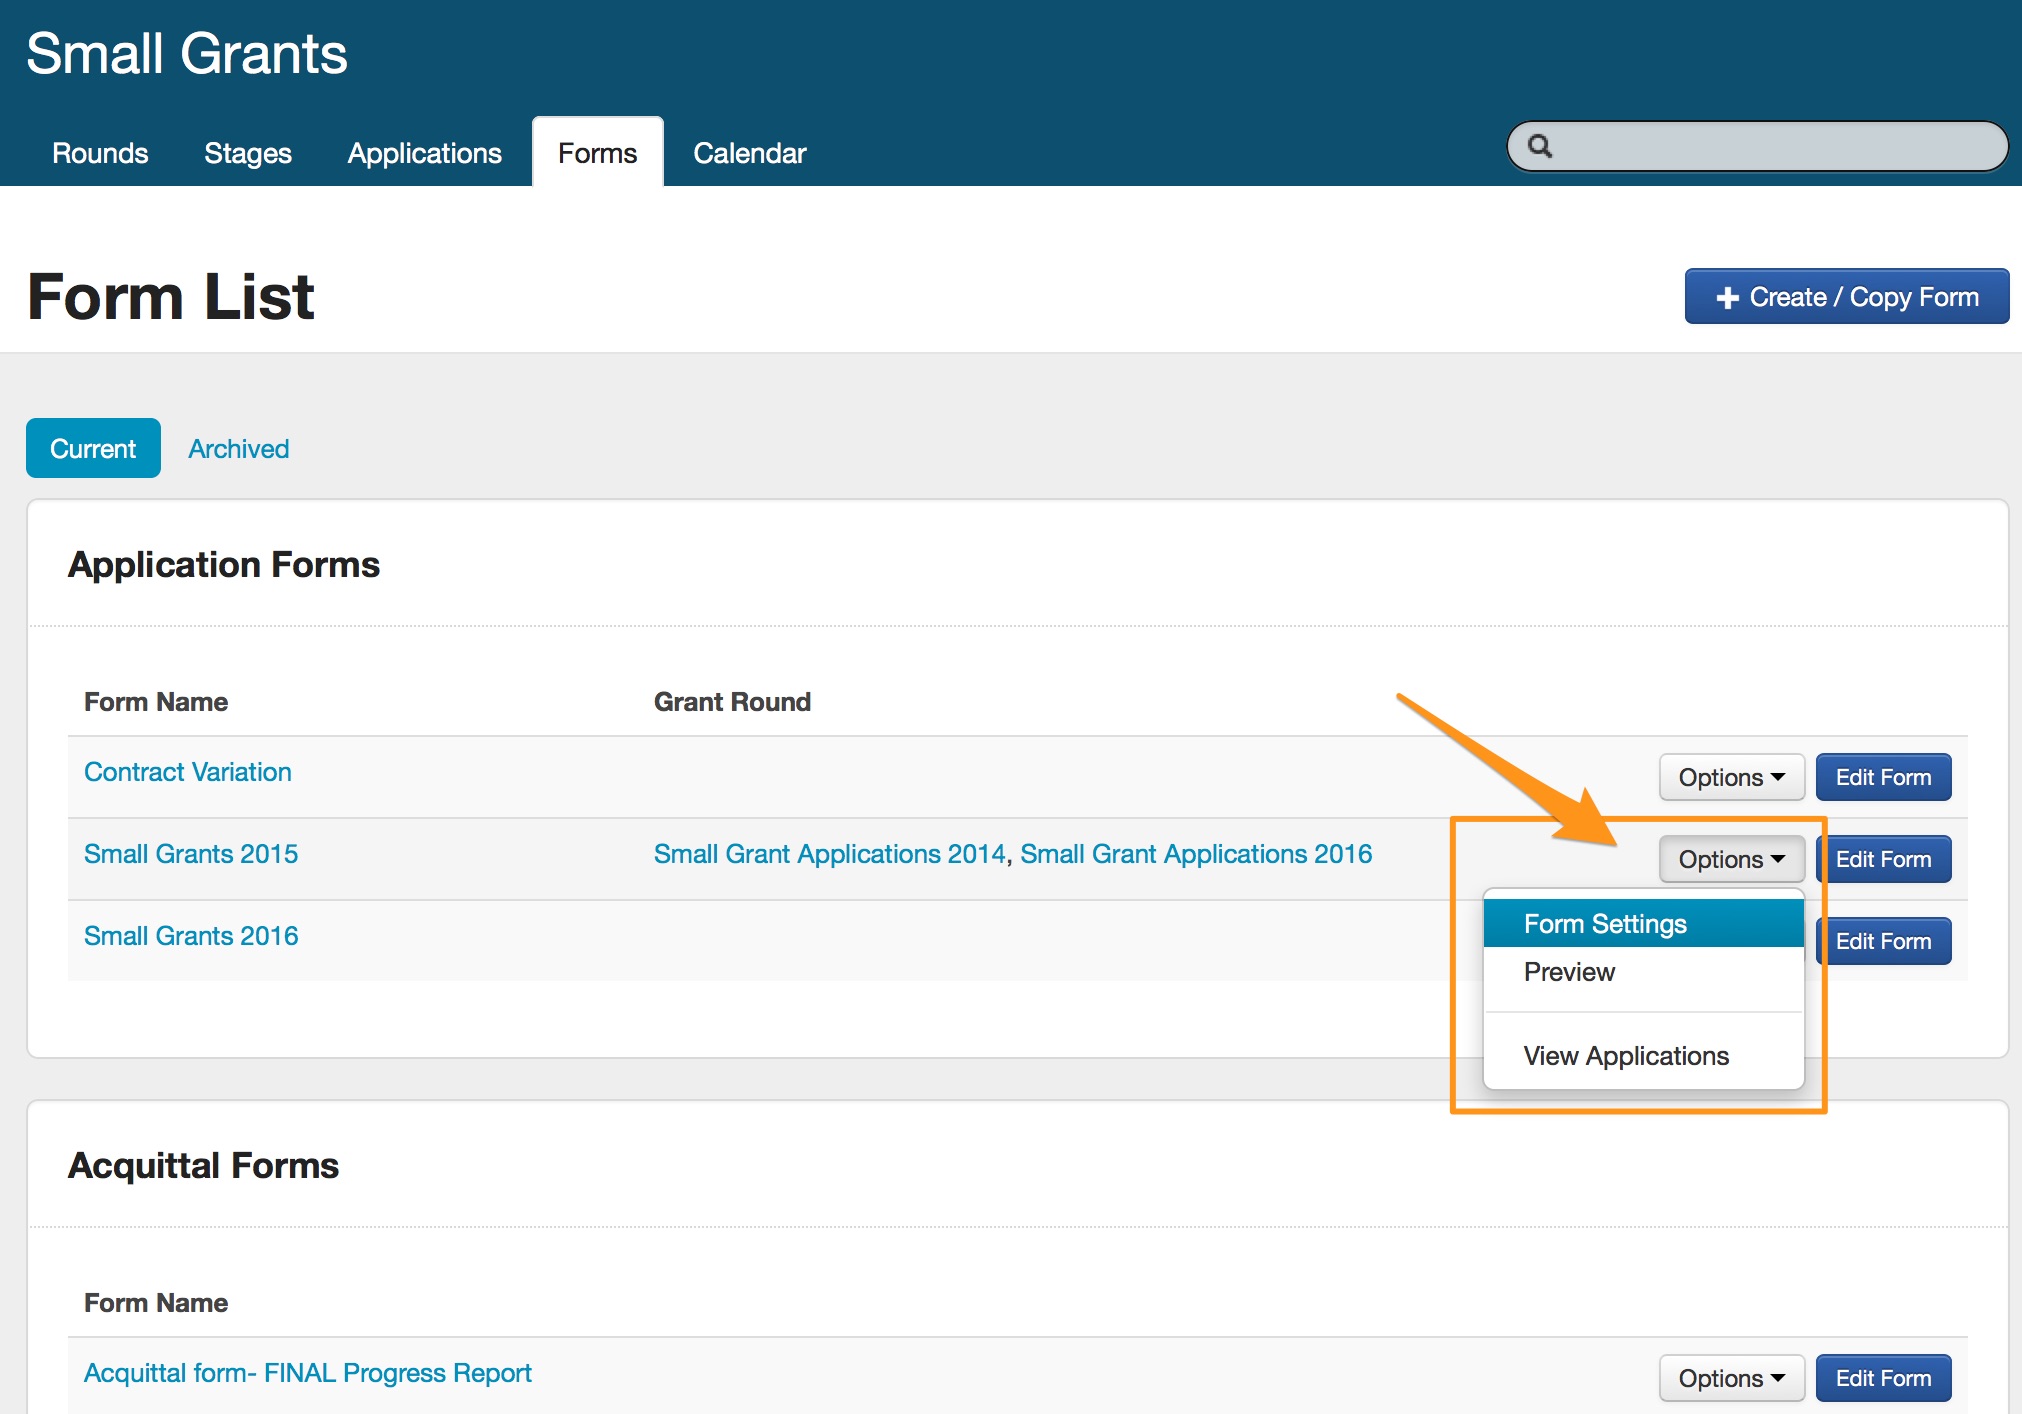Screen dimensions: 2022x1414
Task: Open the Small Grants 2015 form link
Action: coord(191,854)
